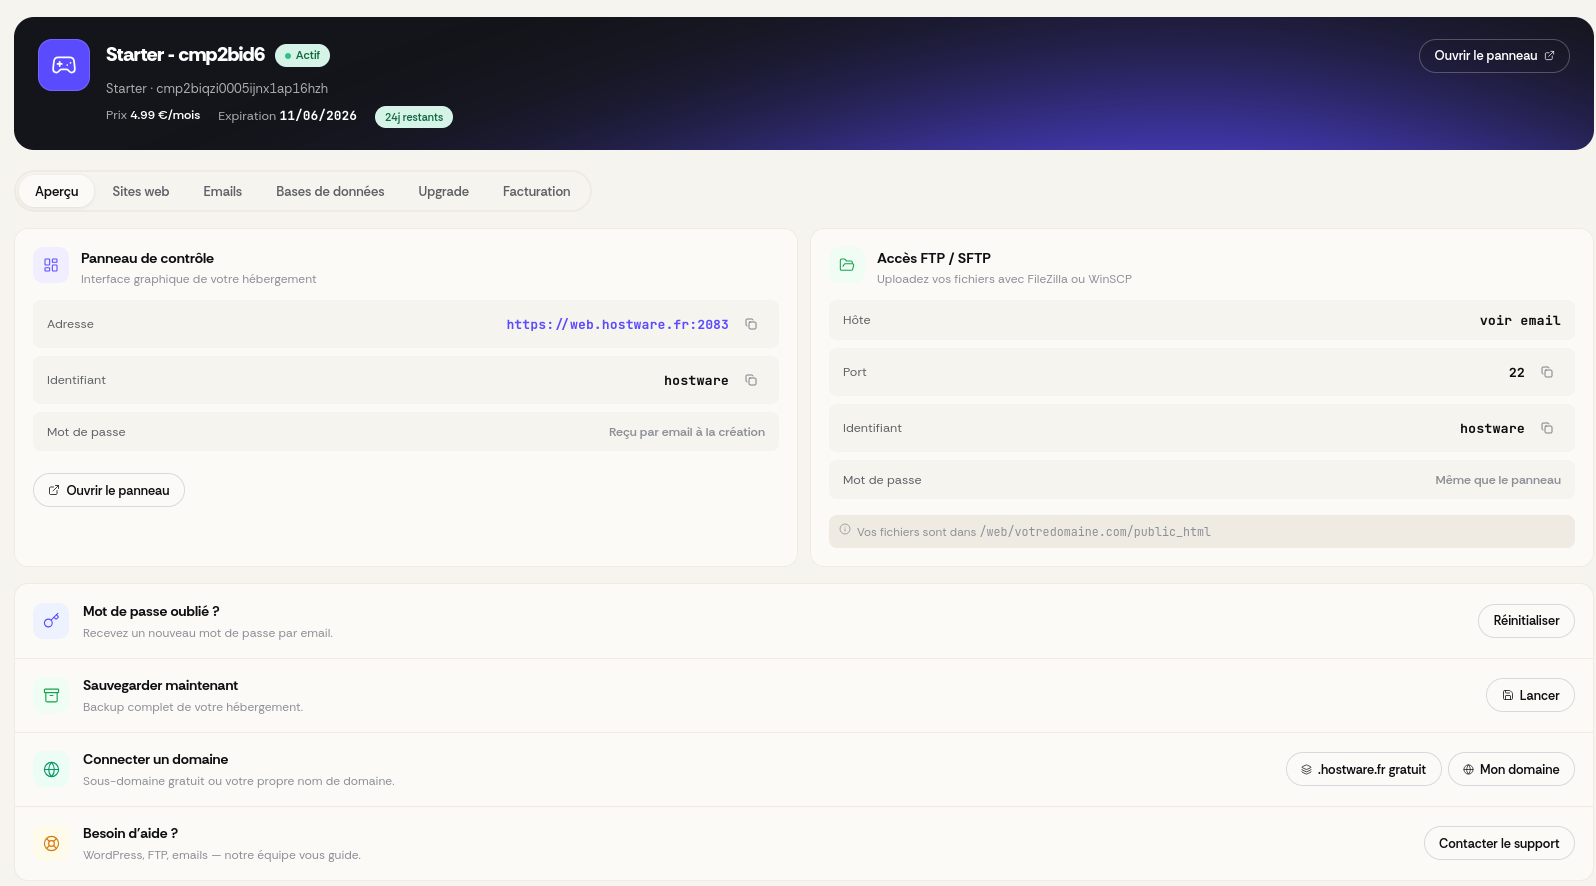This screenshot has height=886, width=1596.
Task: Click the 24j restants badge
Action: (414, 117)
